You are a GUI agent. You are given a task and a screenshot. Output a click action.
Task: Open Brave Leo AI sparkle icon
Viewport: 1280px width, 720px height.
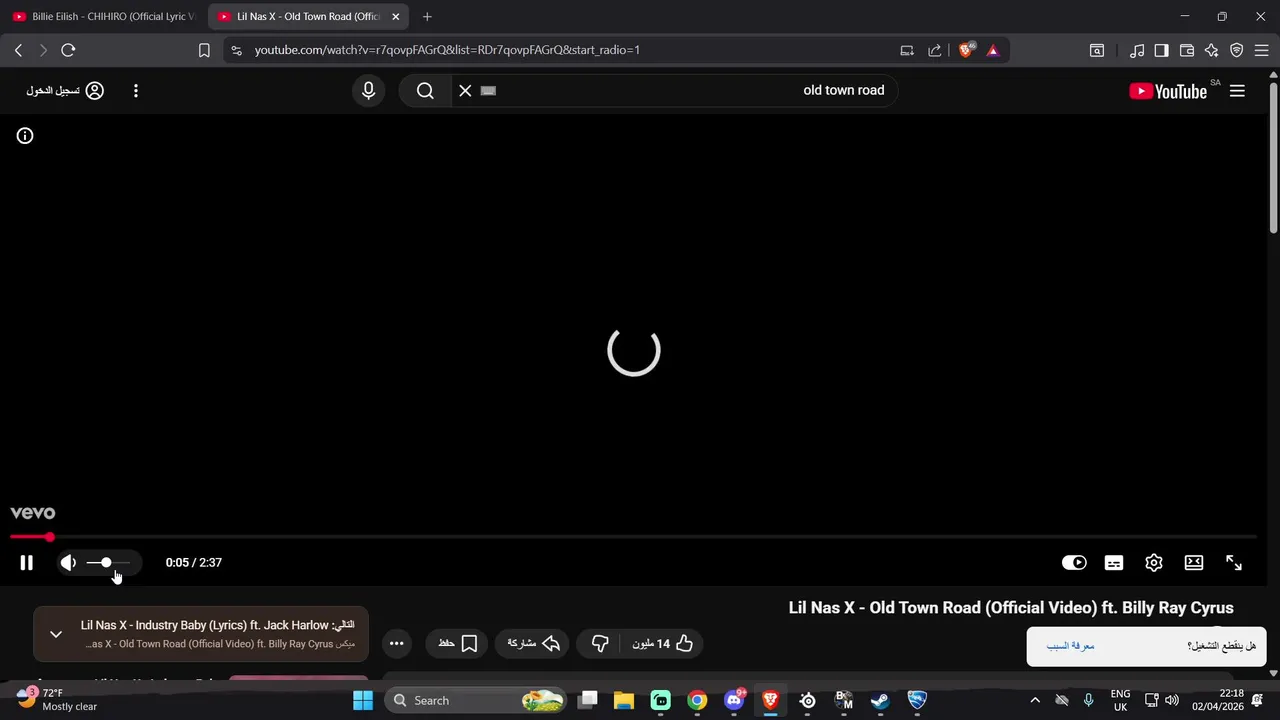(x=1211, y=50)
